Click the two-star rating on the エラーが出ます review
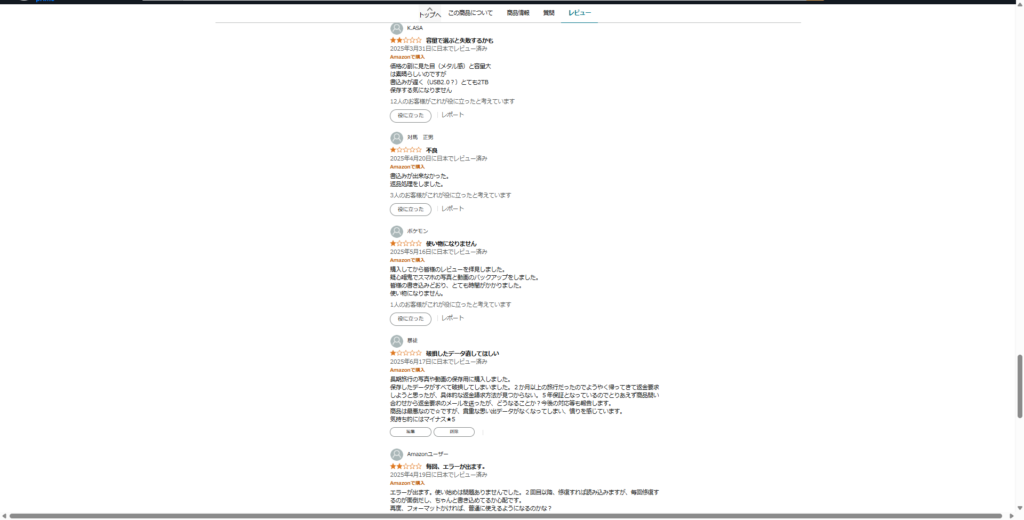This screenshot has height=520, width=1024. point(406,466)
